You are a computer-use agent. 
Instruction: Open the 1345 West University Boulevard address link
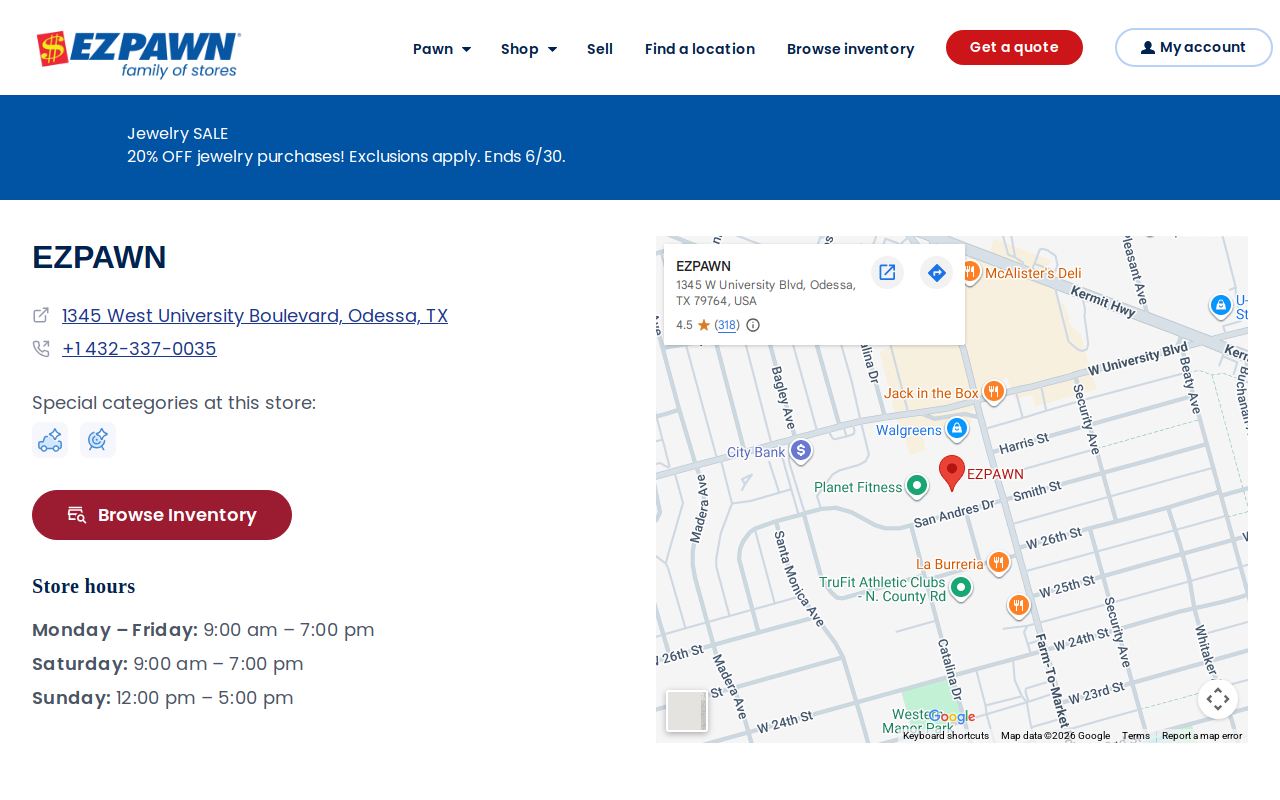pyautogui.click(x=255, y=316)
